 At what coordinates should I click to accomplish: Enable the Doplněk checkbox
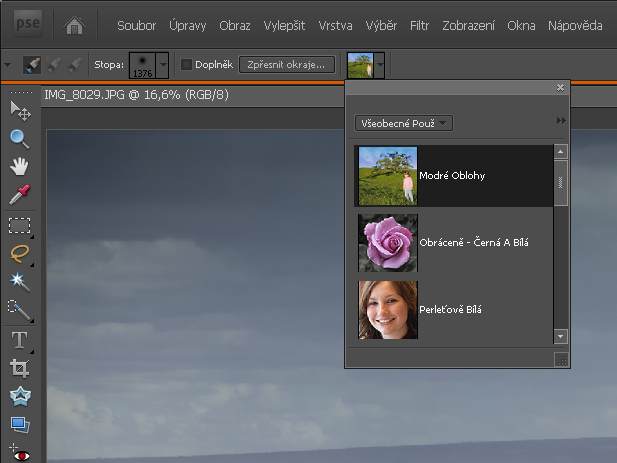pyautogui.click(x=186, y=65)
